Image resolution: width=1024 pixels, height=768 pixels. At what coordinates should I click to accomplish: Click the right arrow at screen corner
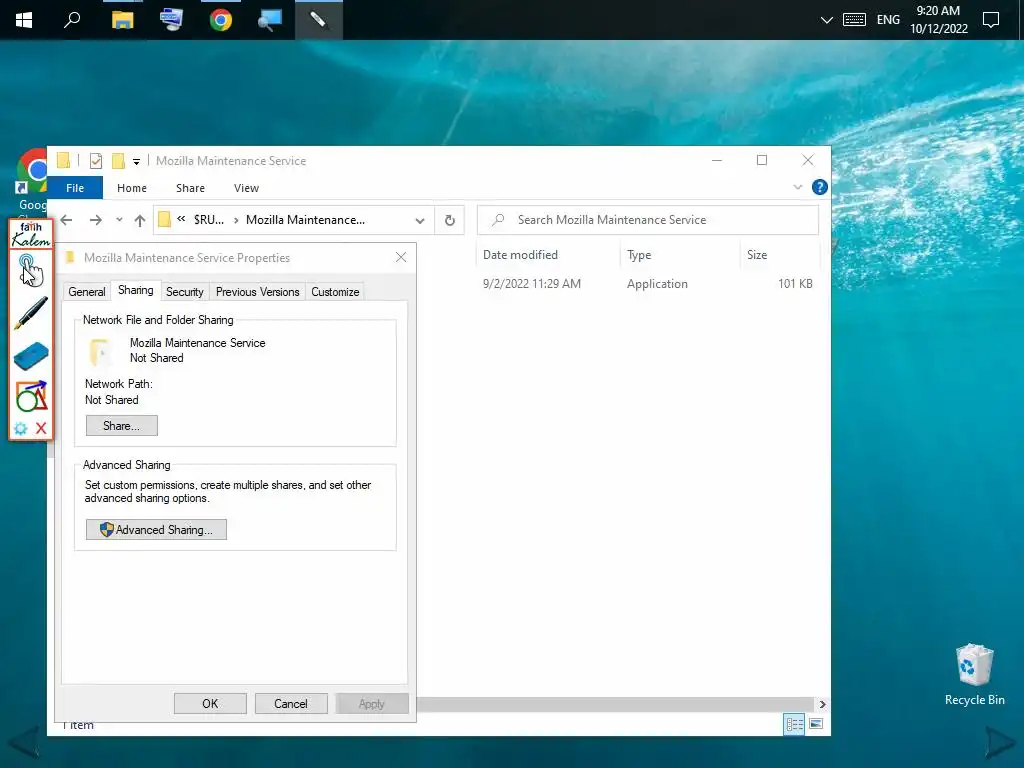[1000, 744]
